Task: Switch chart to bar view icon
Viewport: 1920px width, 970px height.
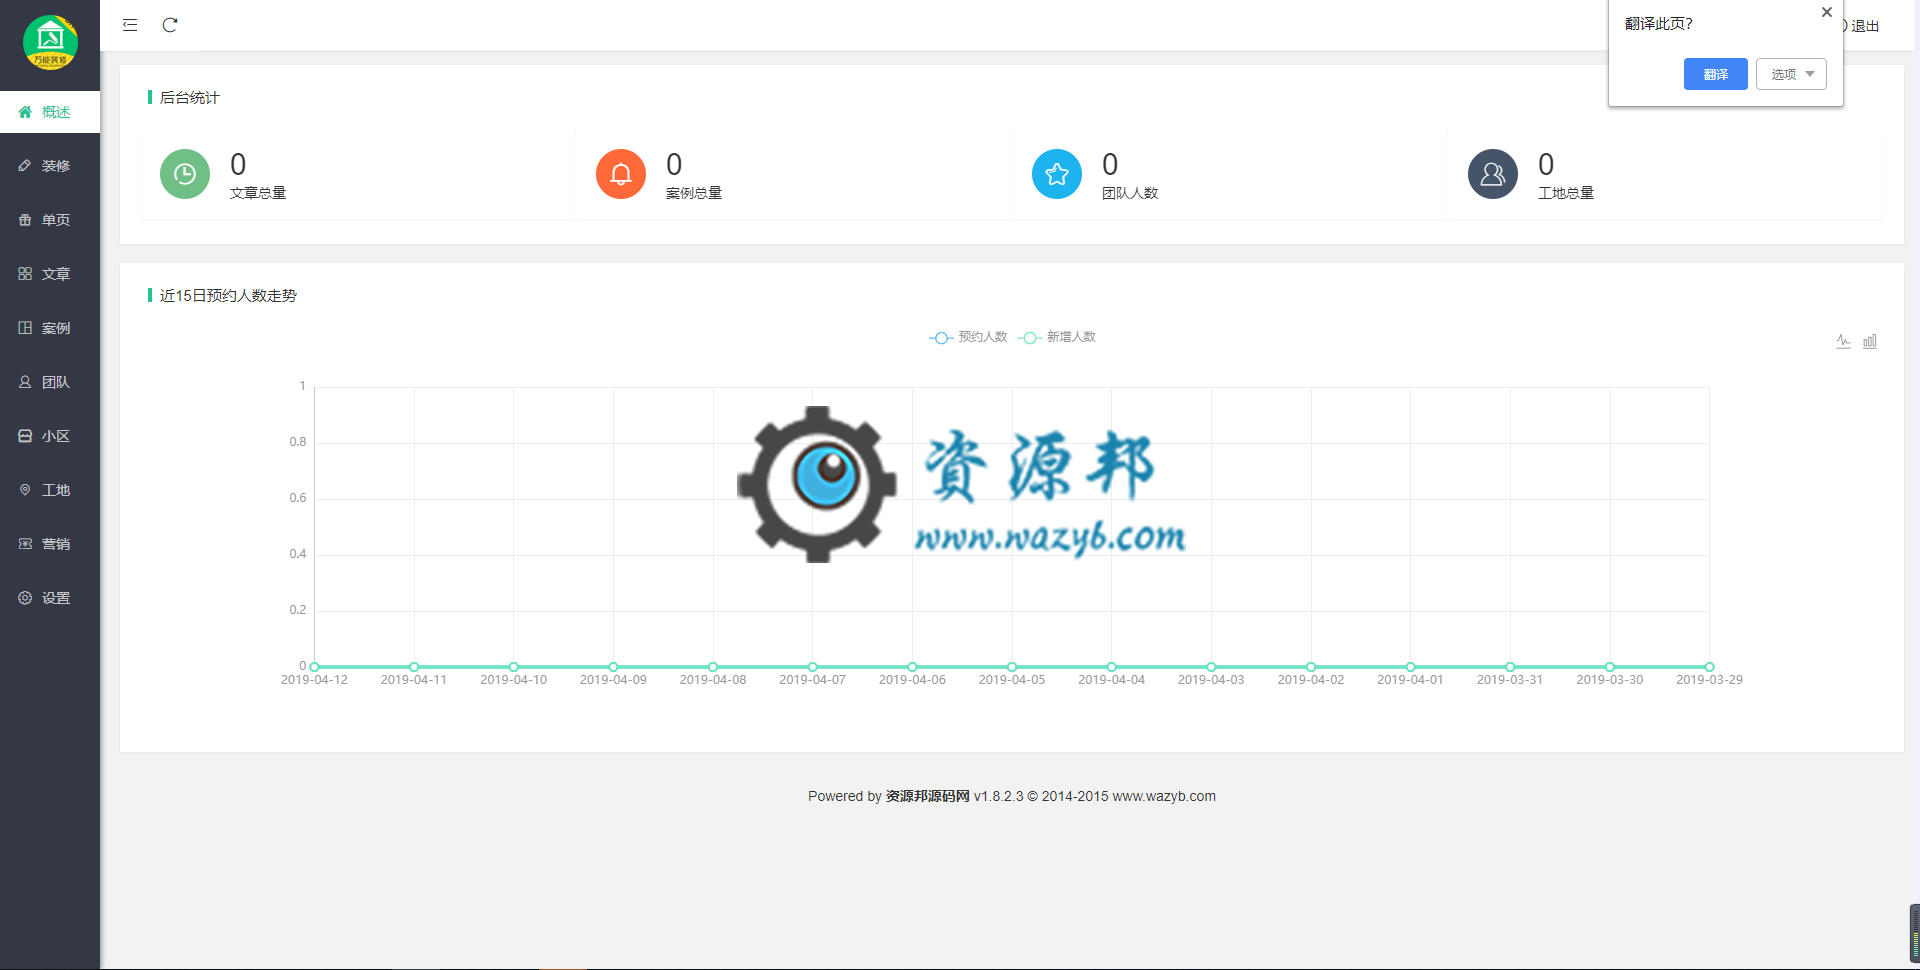Action: pos(1870,341)
